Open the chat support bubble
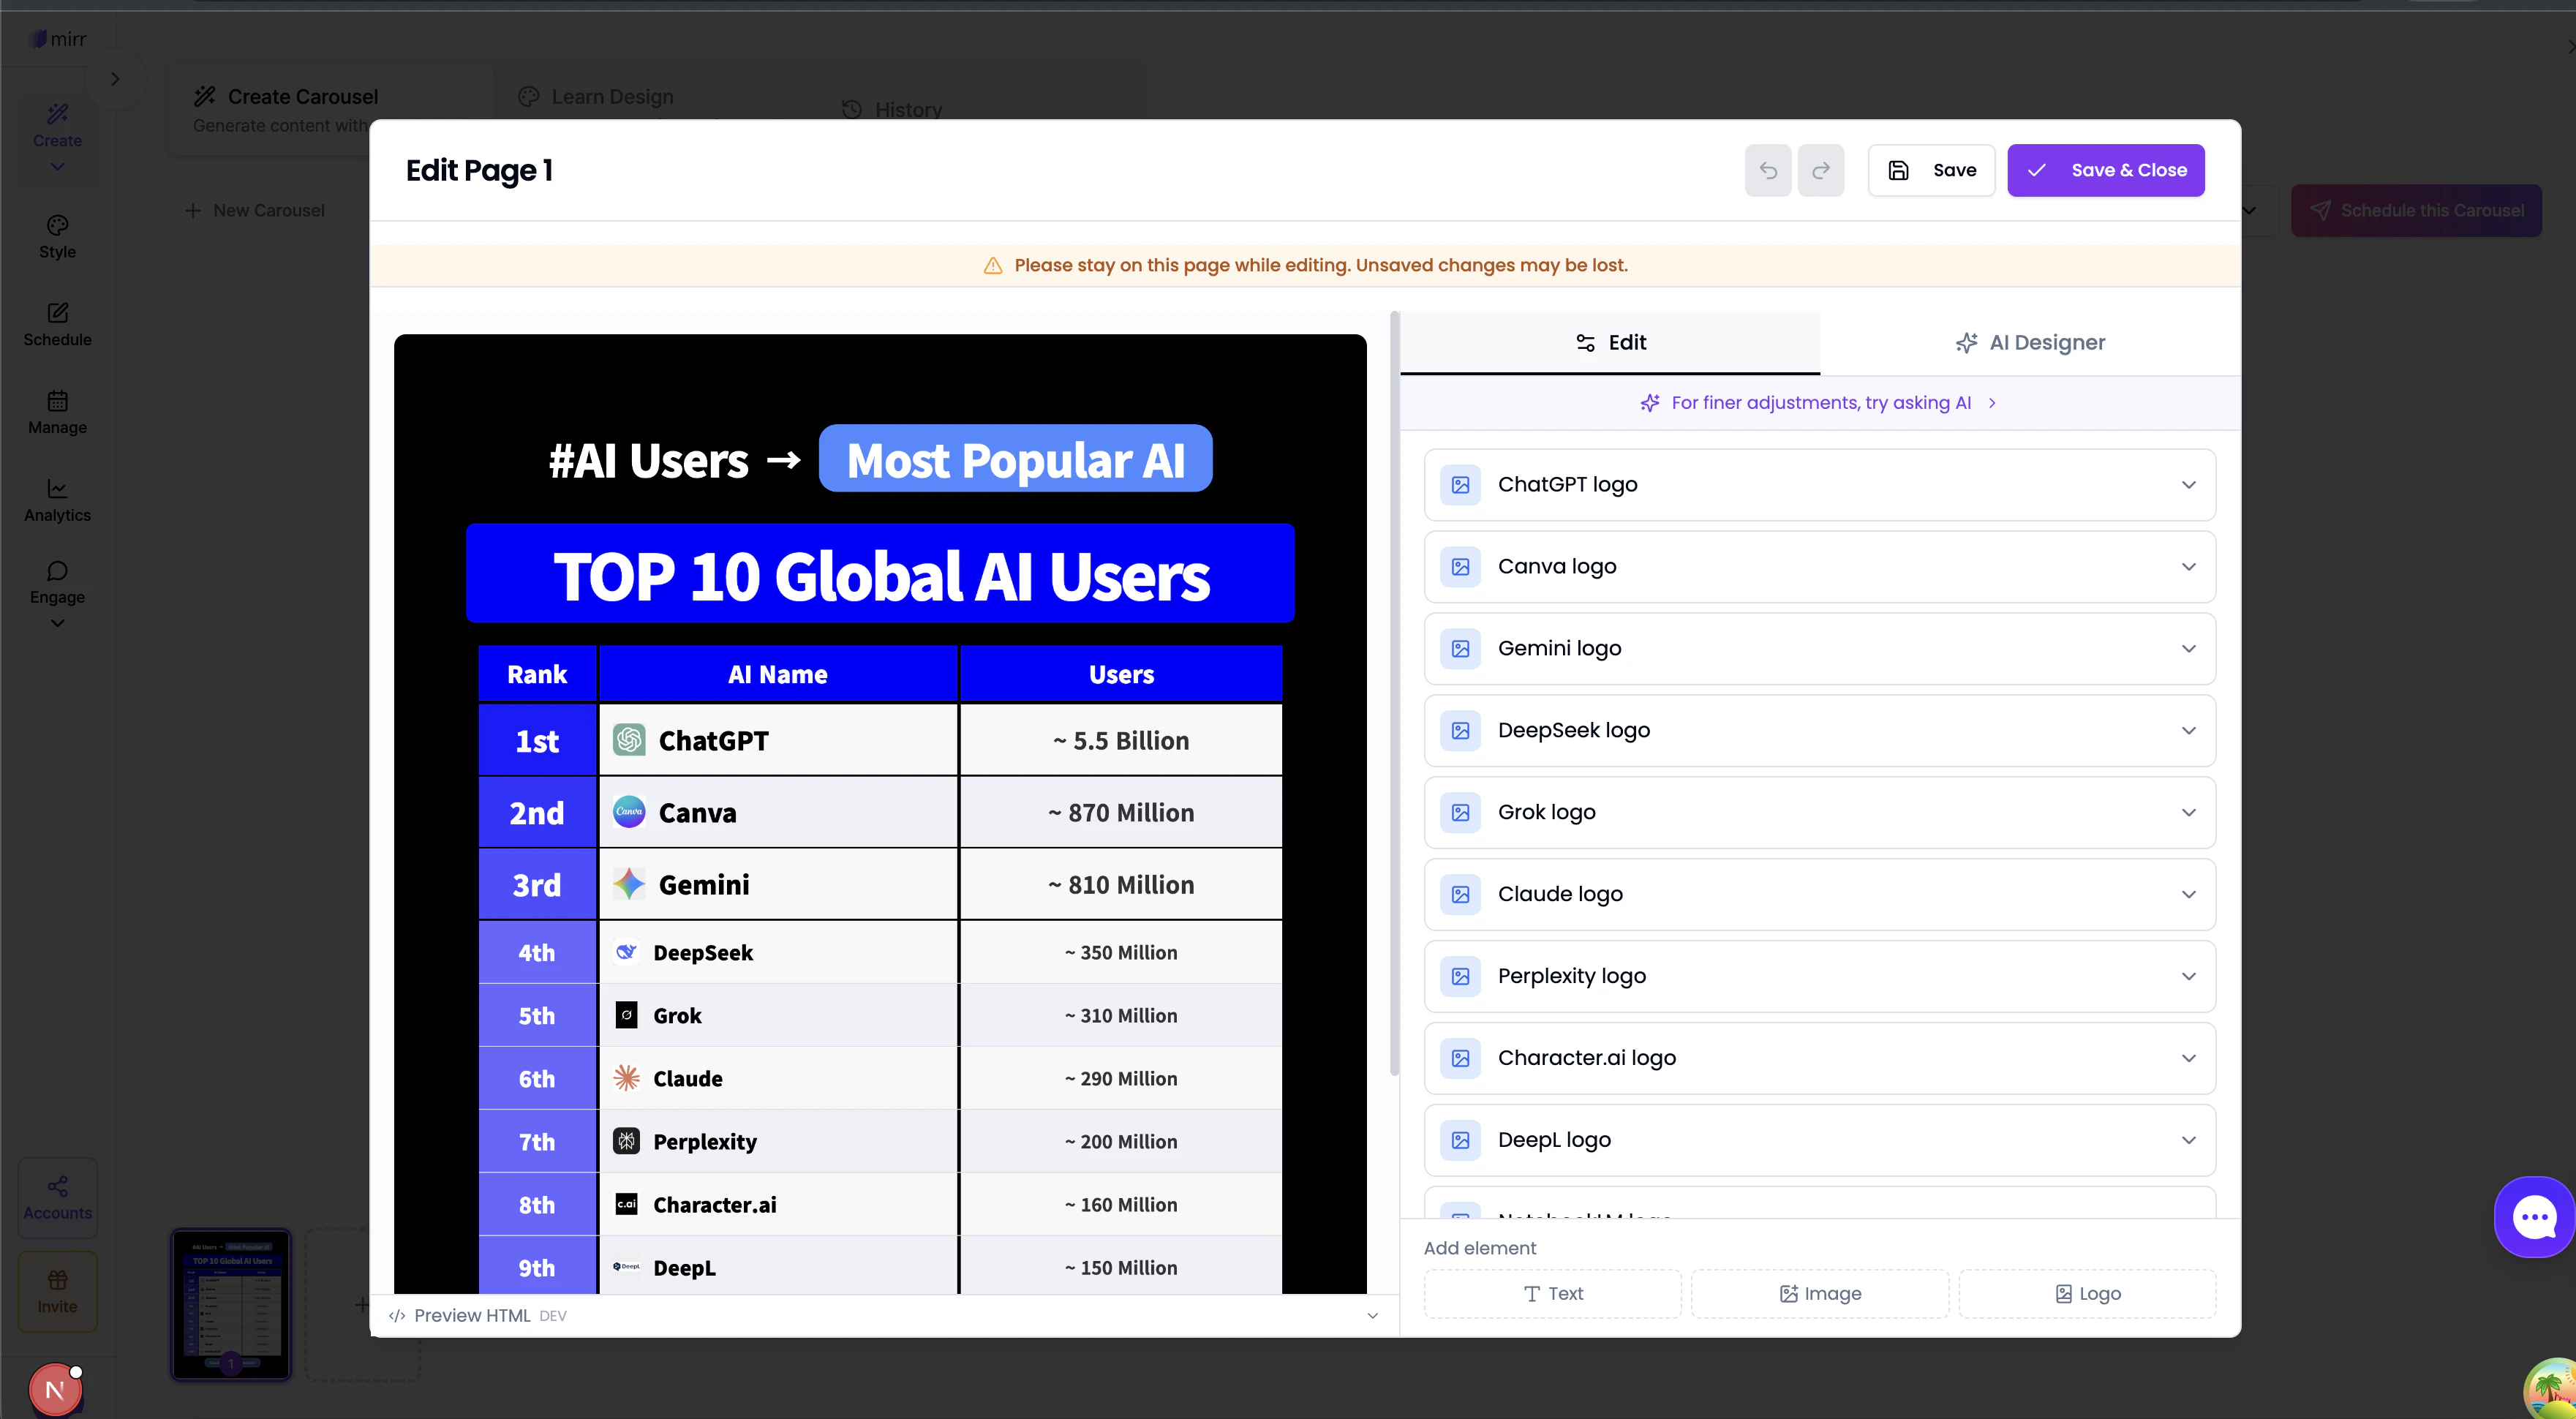Image resolution: width=2576 pixels, height=1419 pixels. pos(2534,1216)
